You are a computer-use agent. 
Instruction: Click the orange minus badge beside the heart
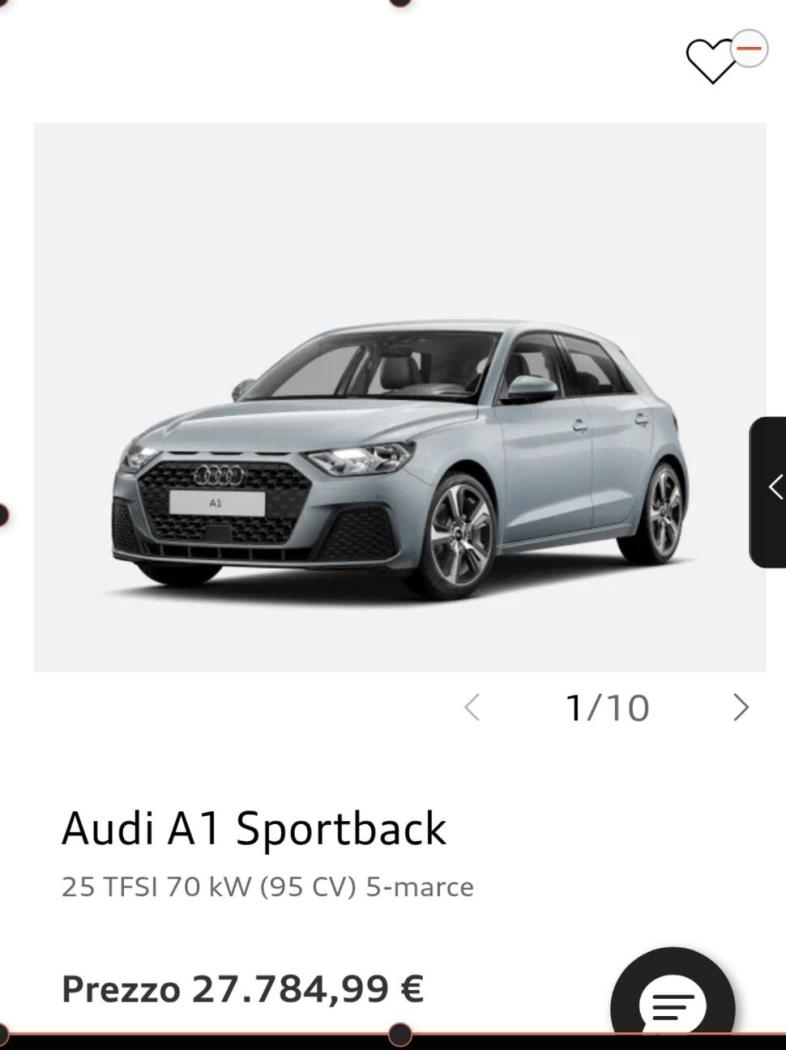[750, 48]
